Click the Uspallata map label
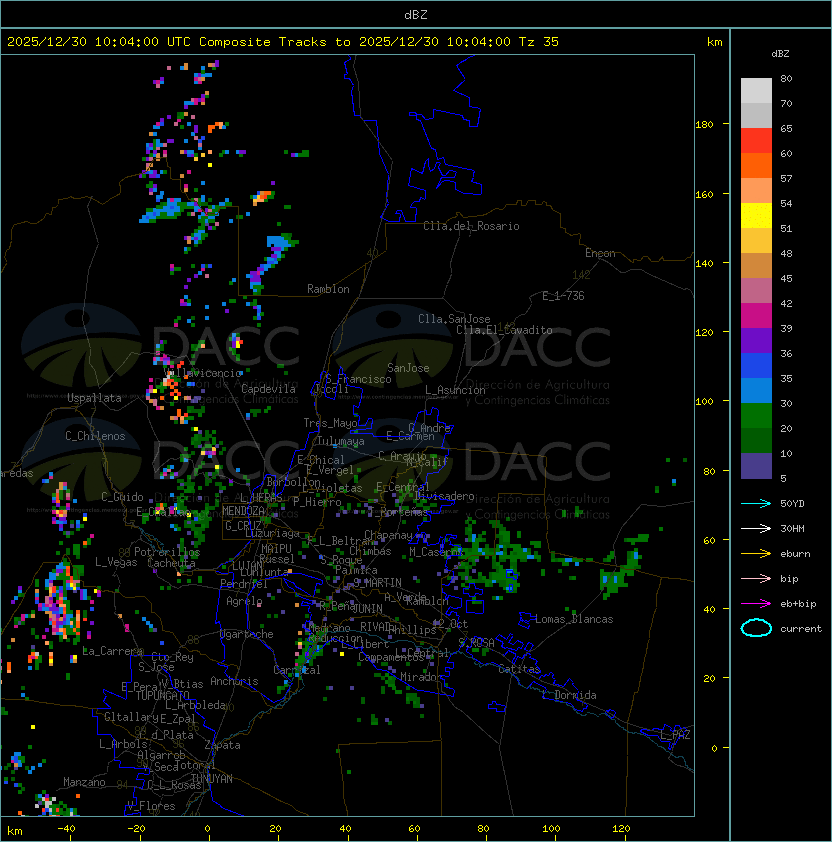Image resolution: width=832 pixels, height=842 pixels. pos(94,398)
